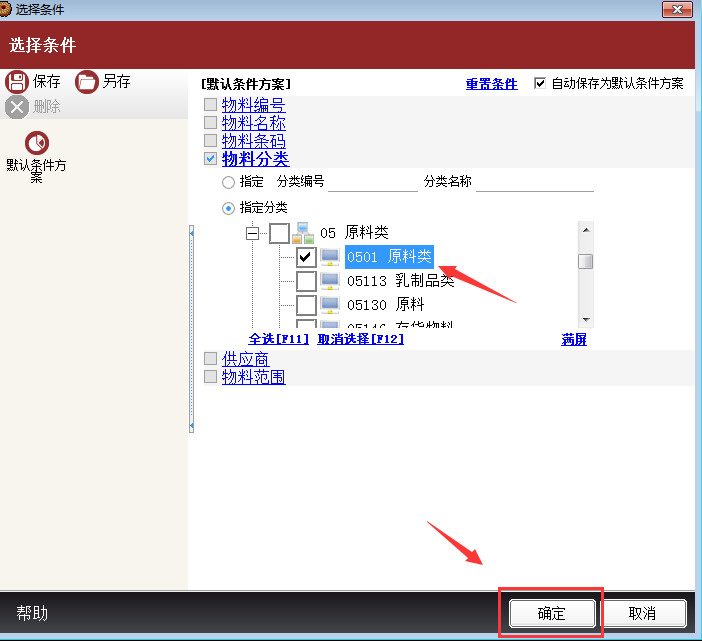The height and width of the screenshot is (641, 702).
Task: Click the 分类名称 input field
Action: coord(535,182)
